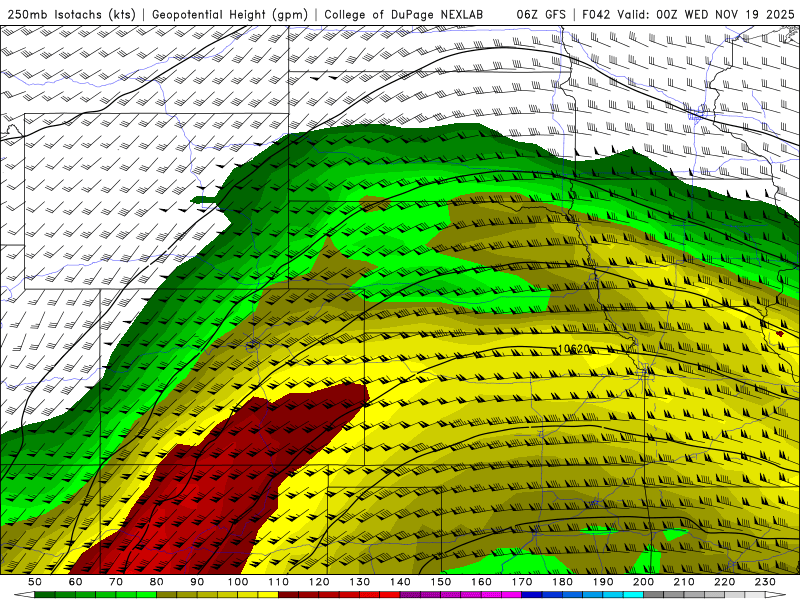Click the '180' value on the color scale
Screen dimensions: 800x600
(563, 582)
